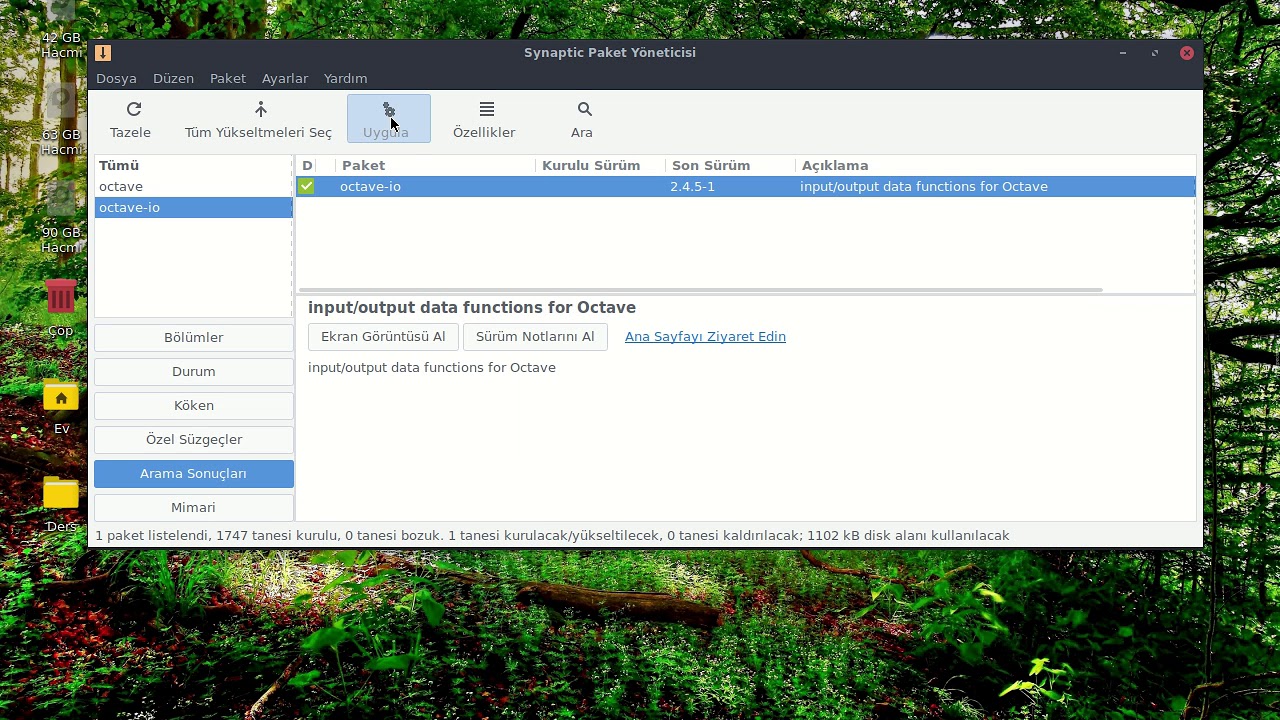Viewport: 1280px width, 720px height.
Task: Close the Synaptic window
Action: click(1187, 53)
